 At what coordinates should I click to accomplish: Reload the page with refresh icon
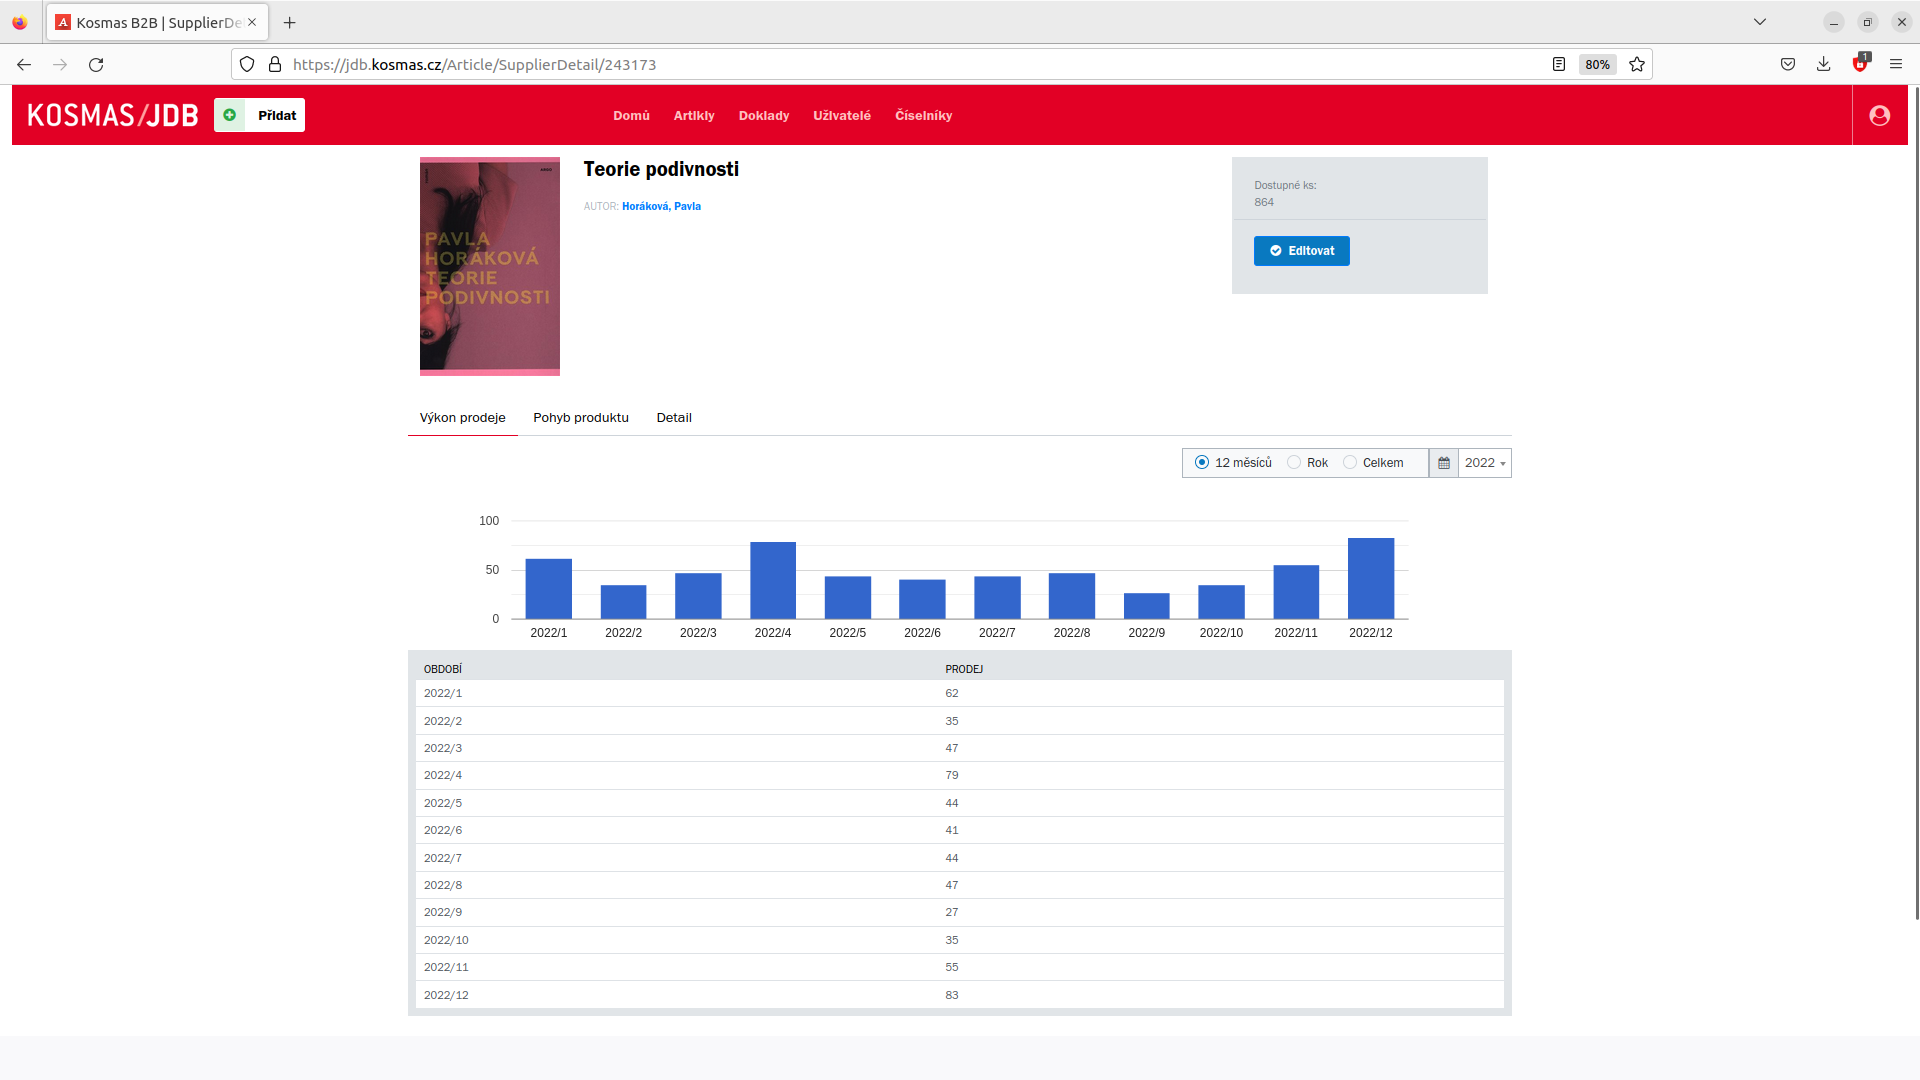click(x=96, y=65)
